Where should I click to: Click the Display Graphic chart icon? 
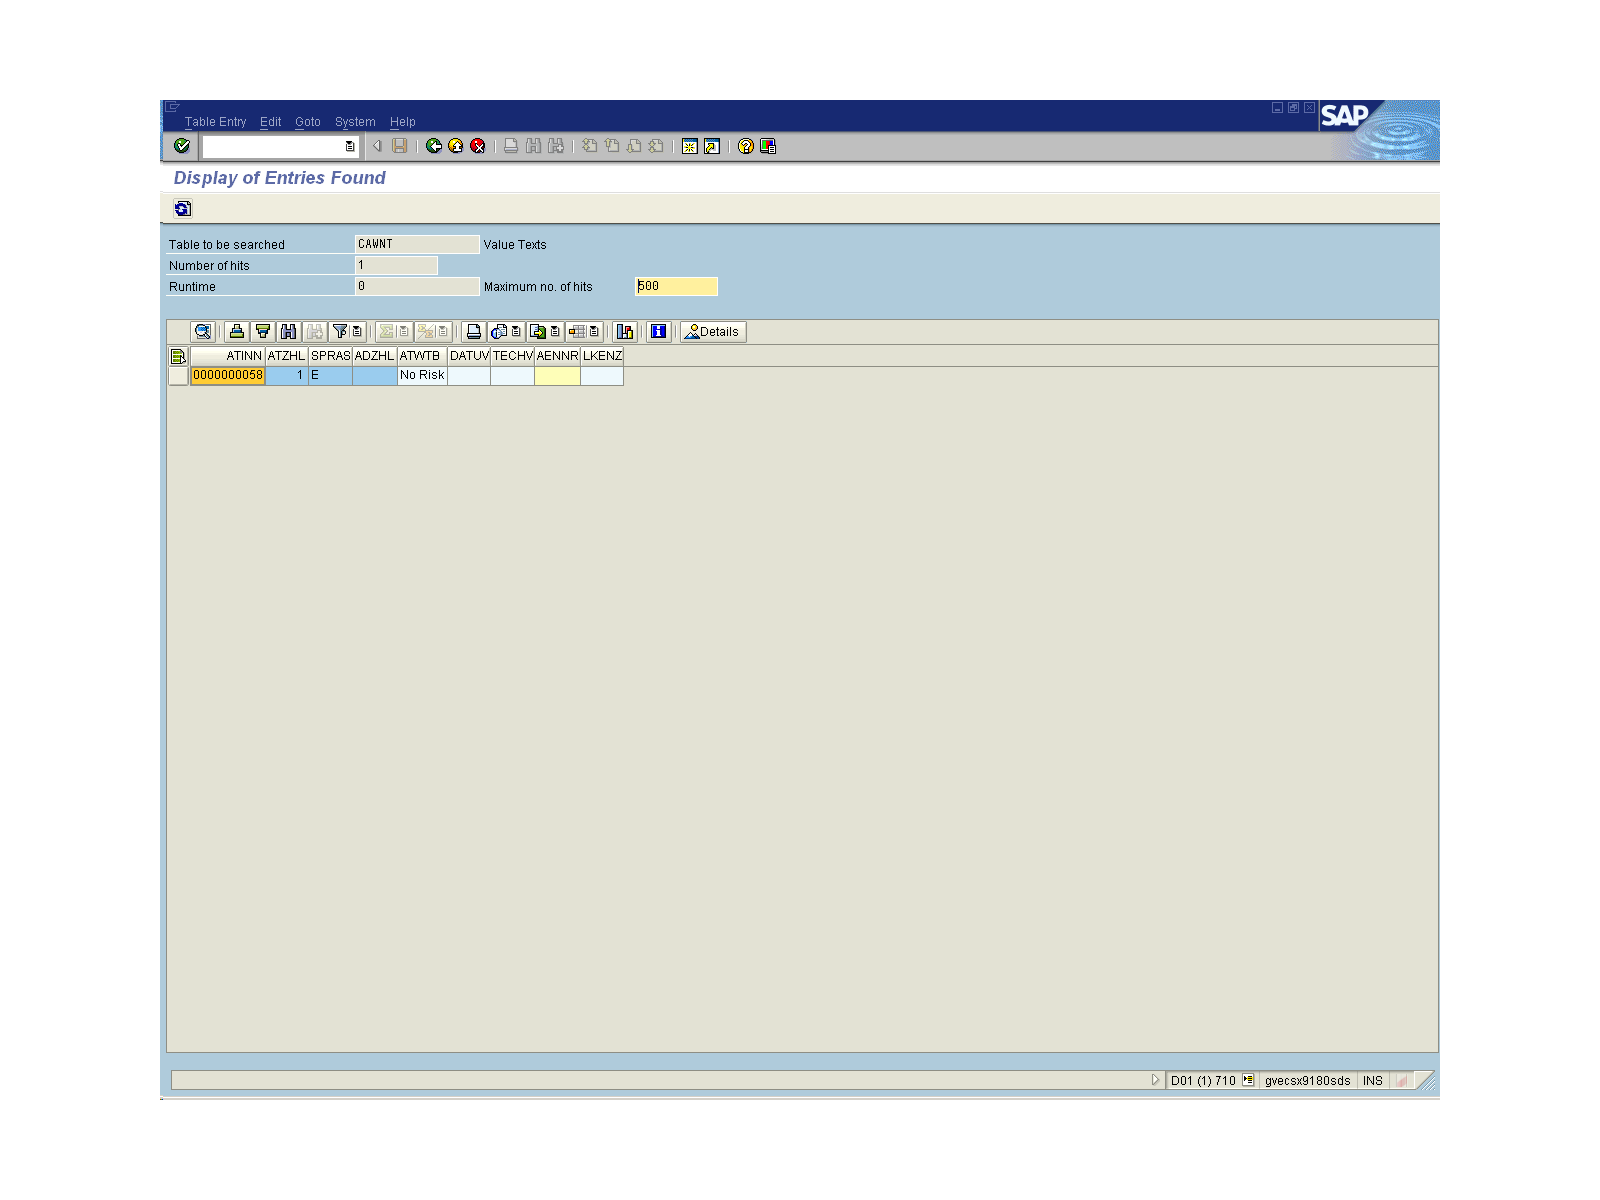(625, 332)
